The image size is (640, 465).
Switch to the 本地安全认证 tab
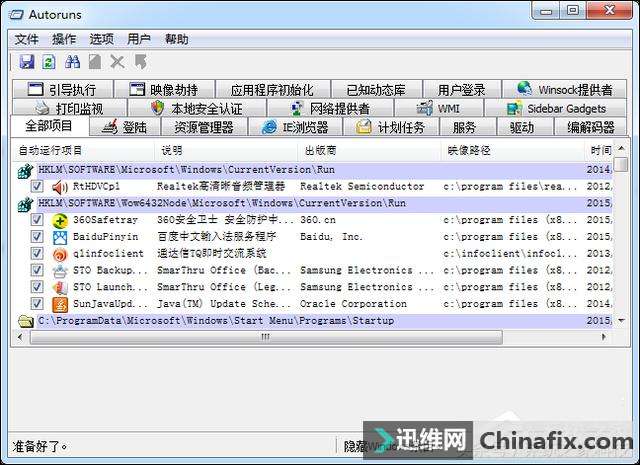(197, 109)
